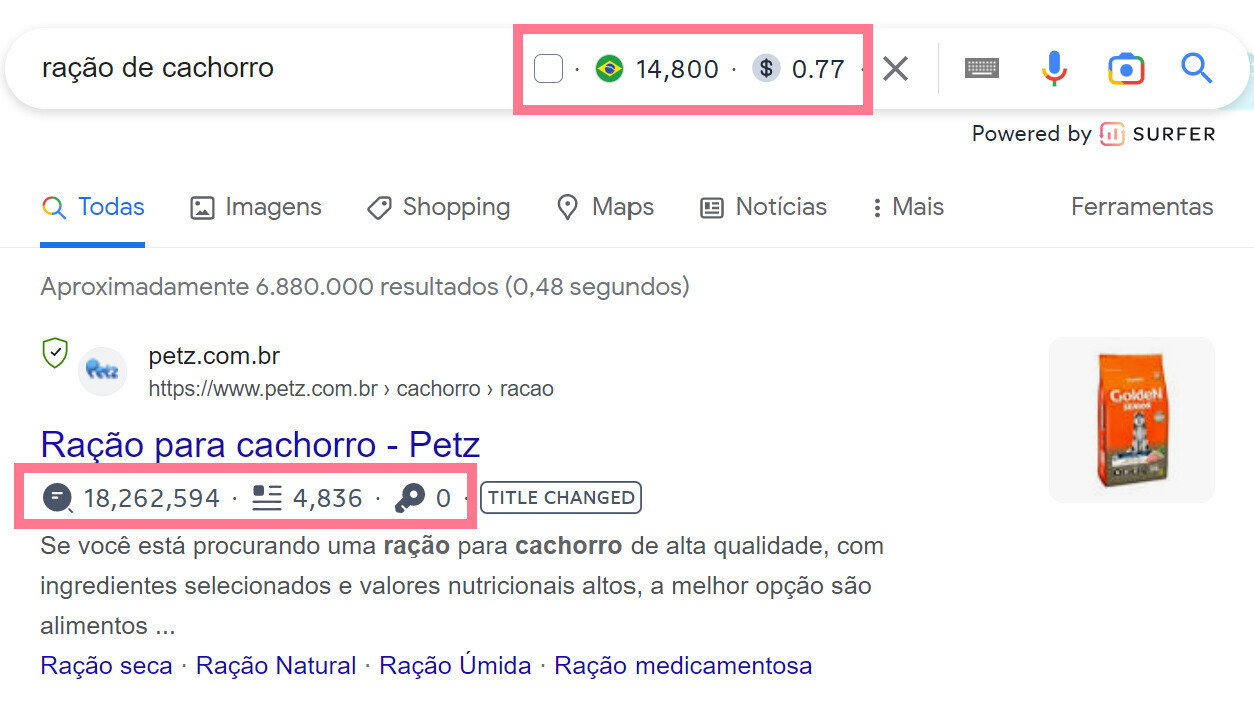Open Google Lens image search camera icon
The image size is (1254, 728).
pos(1126,68)
